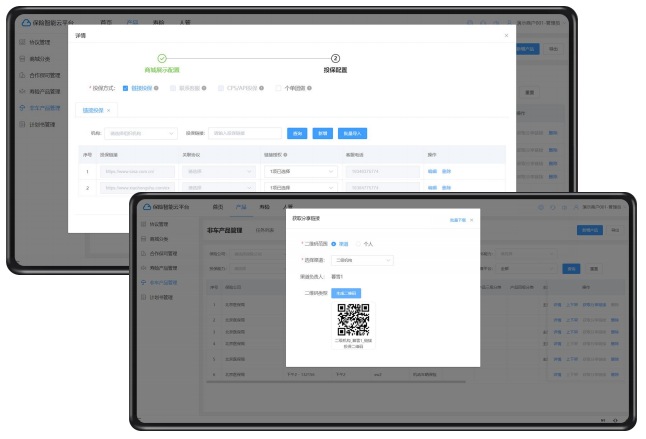Select the 链接投保 tab label
Image resolution: width=646 pixels, height=439 pixels.
coord(93,110)
